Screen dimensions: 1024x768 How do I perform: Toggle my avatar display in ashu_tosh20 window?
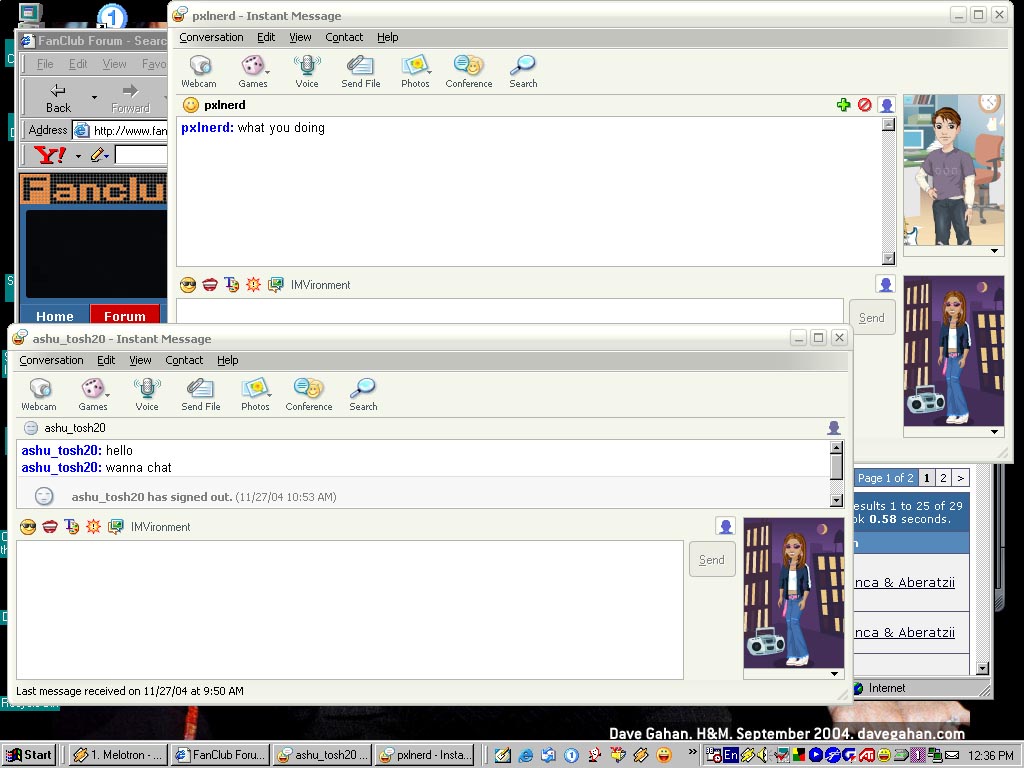tap(725, 526)
